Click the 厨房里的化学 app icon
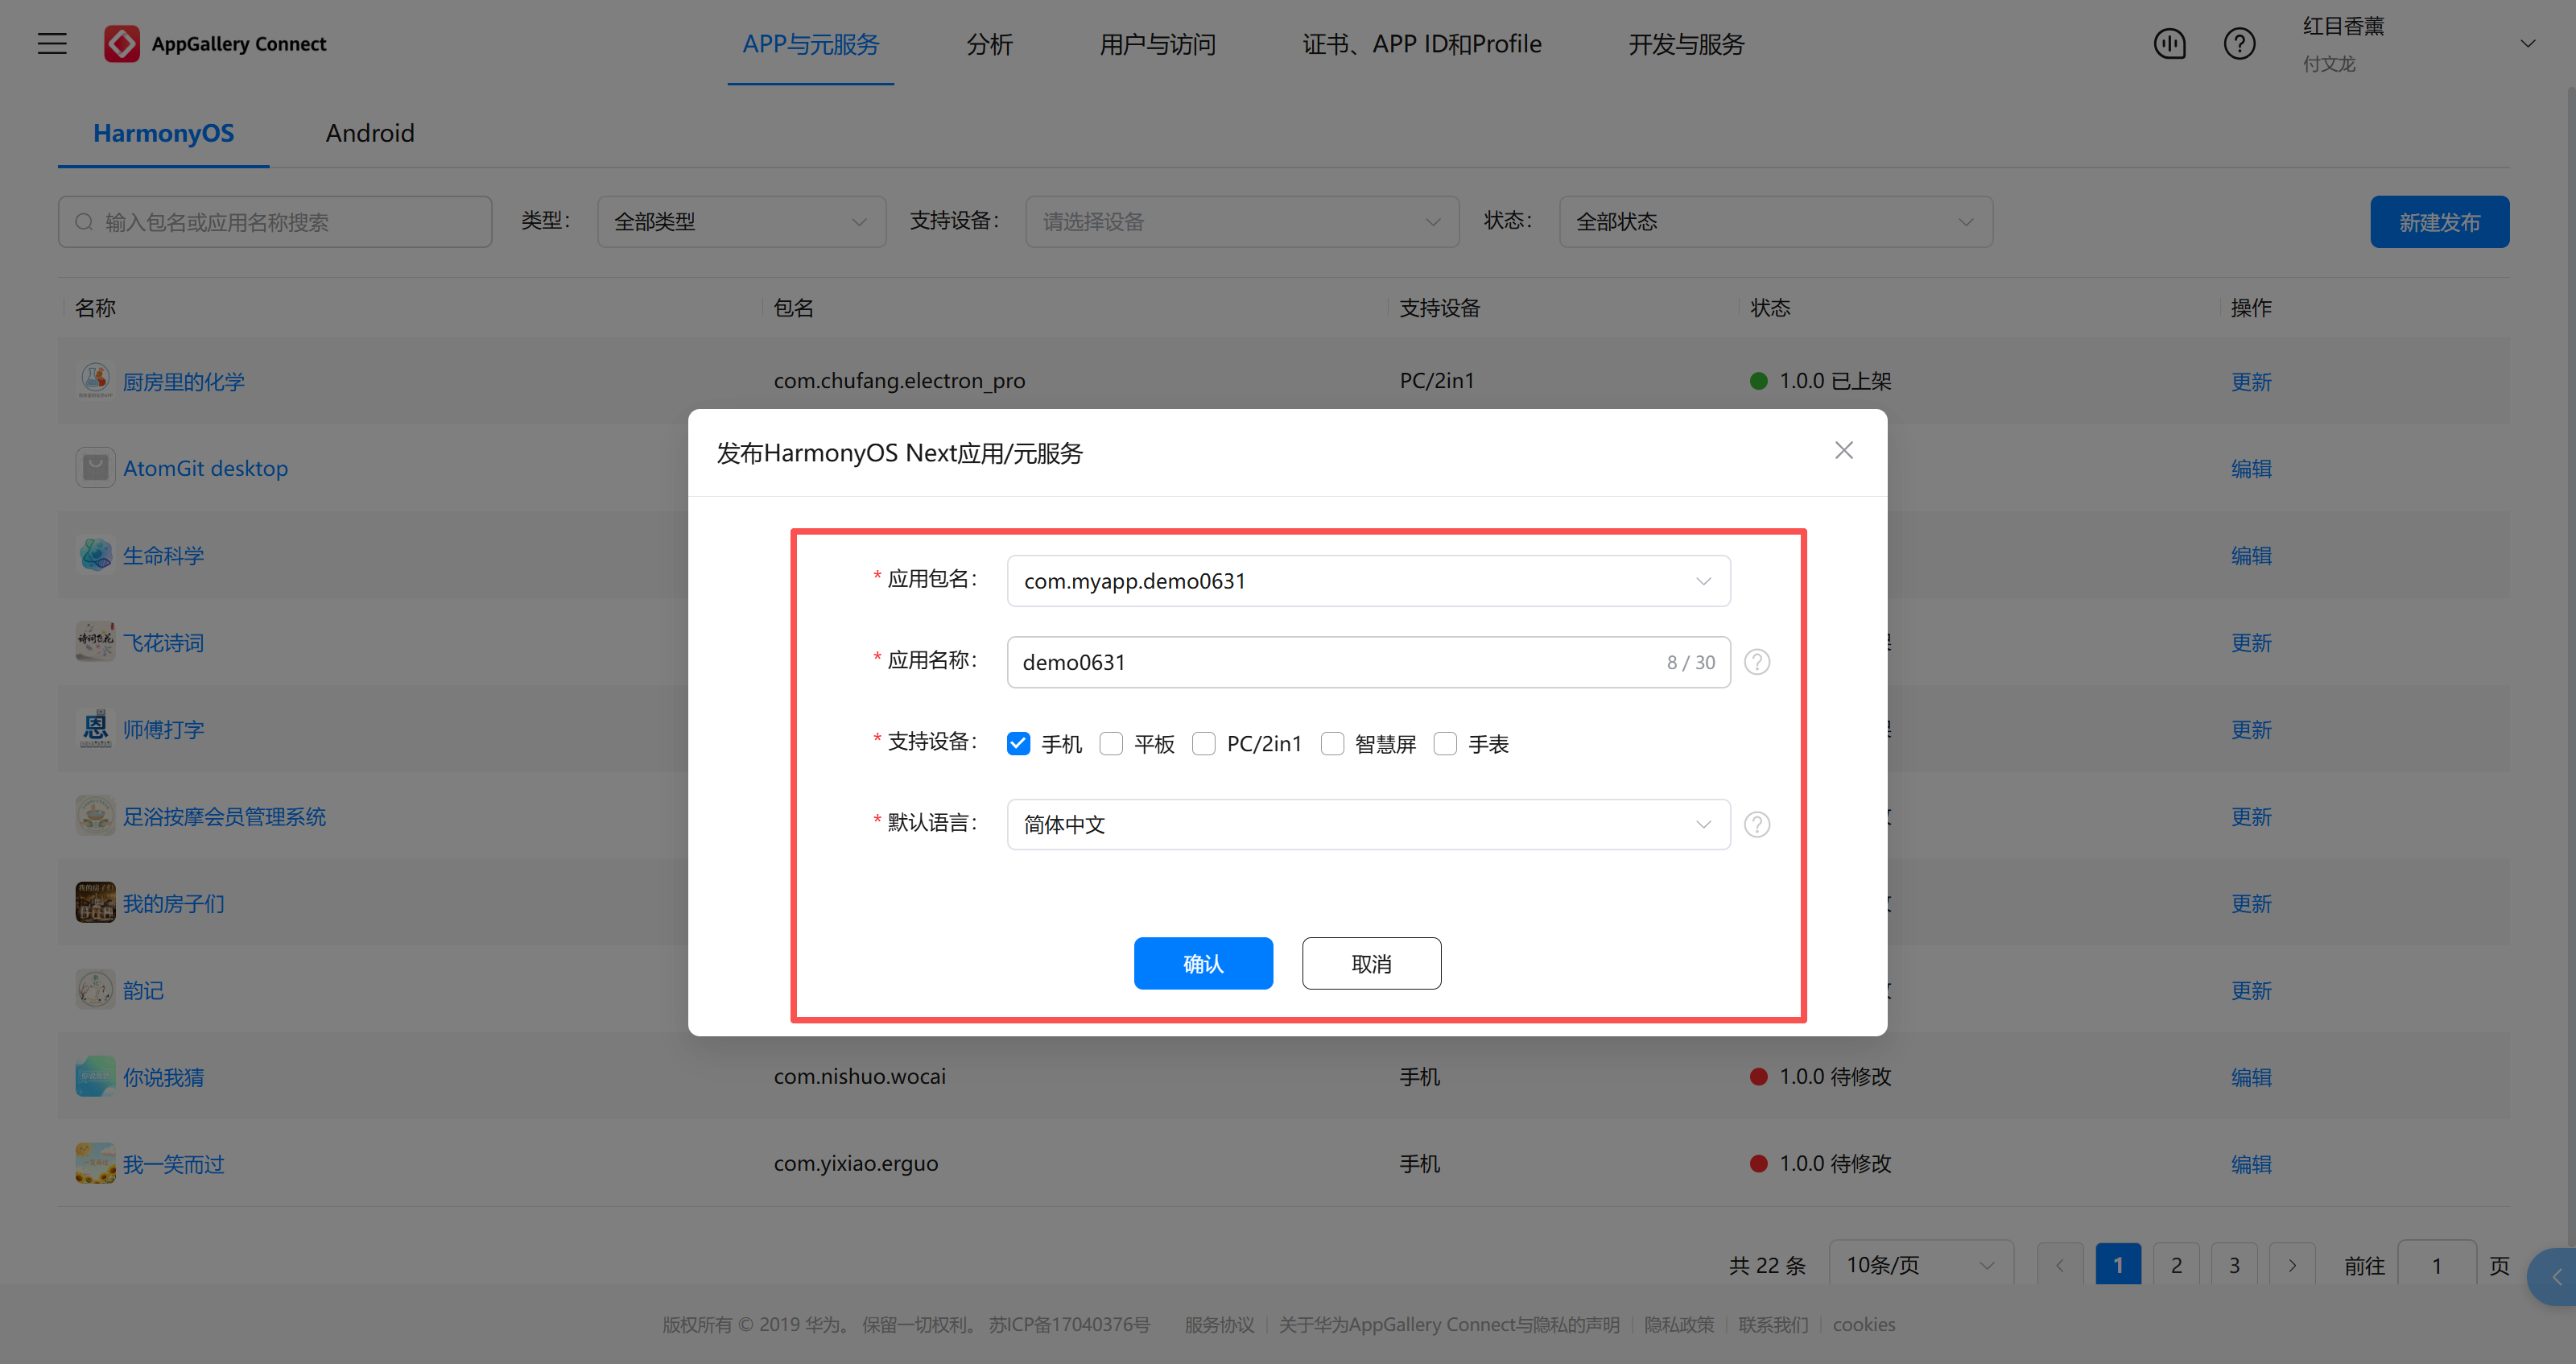Screen dimensions: 2576x1364 (95, 381)
